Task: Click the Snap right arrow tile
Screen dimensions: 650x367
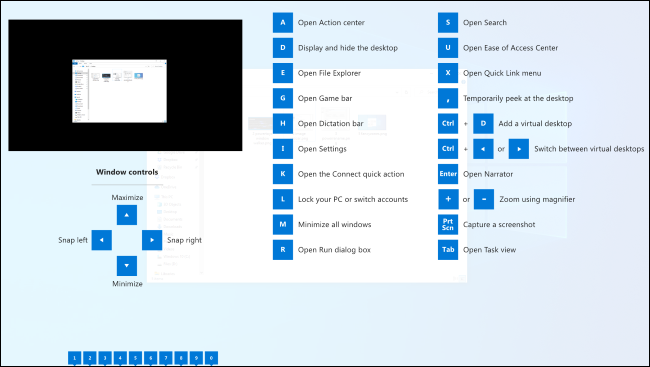Action: coord(152,240)
